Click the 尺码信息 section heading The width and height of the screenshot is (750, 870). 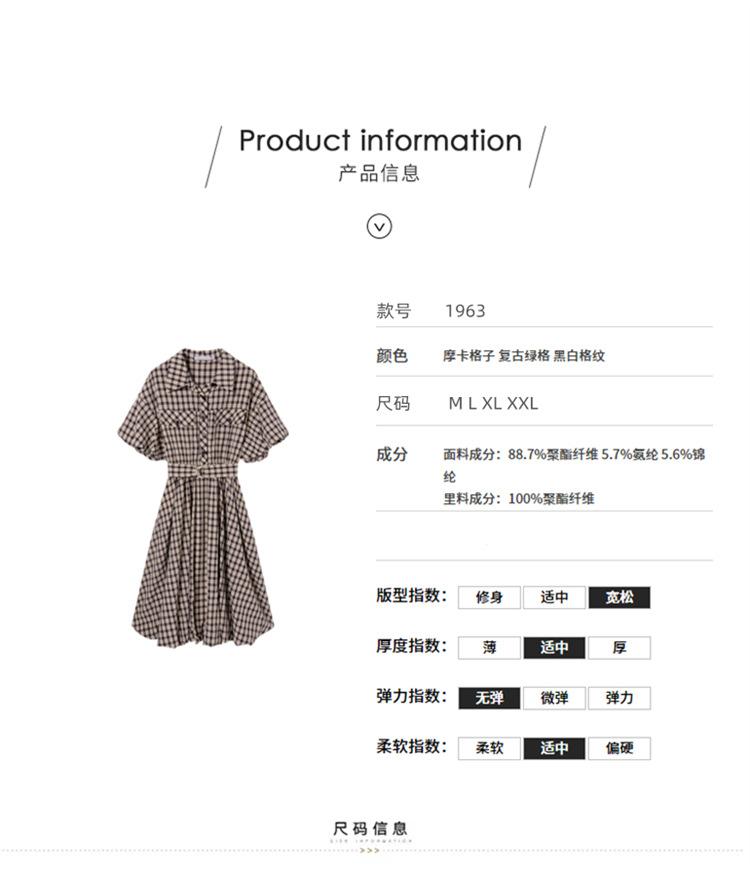click(371, 829)
